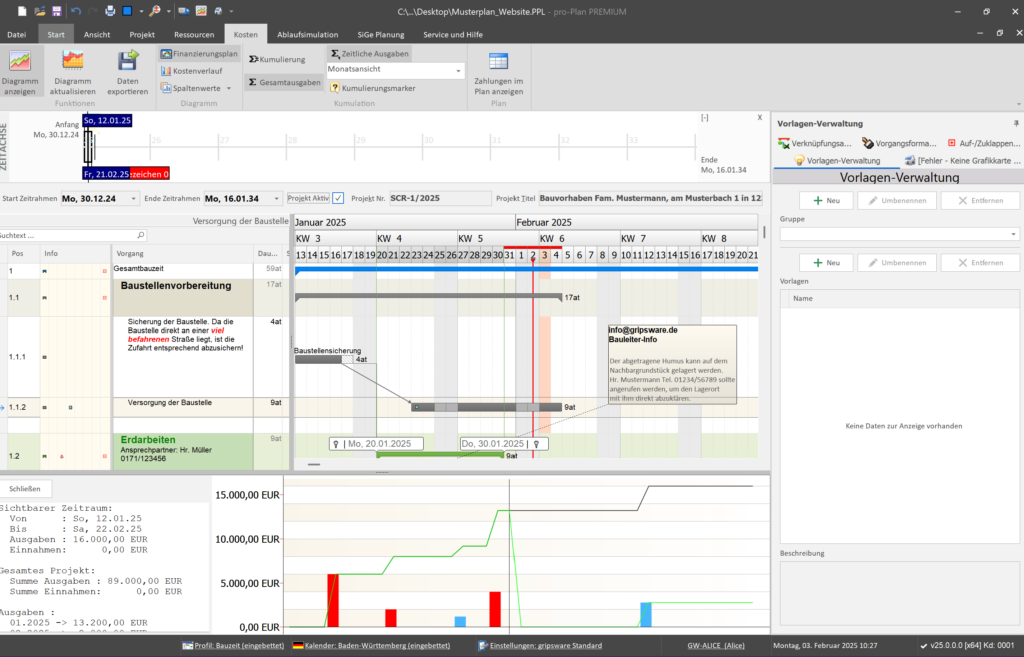The height and width of the screenshot is (657, 1024).
Task: Click into the Suchtext search field
Action: pyautogui.click(x=70, y=236)
